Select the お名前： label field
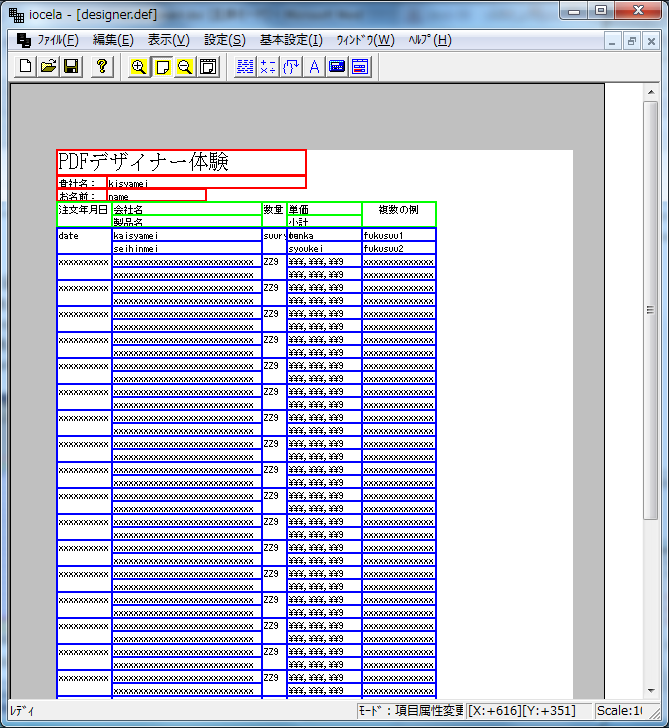The height and width of the screenshot is (728, 669). pyautogui.click(x=82, y=195)
